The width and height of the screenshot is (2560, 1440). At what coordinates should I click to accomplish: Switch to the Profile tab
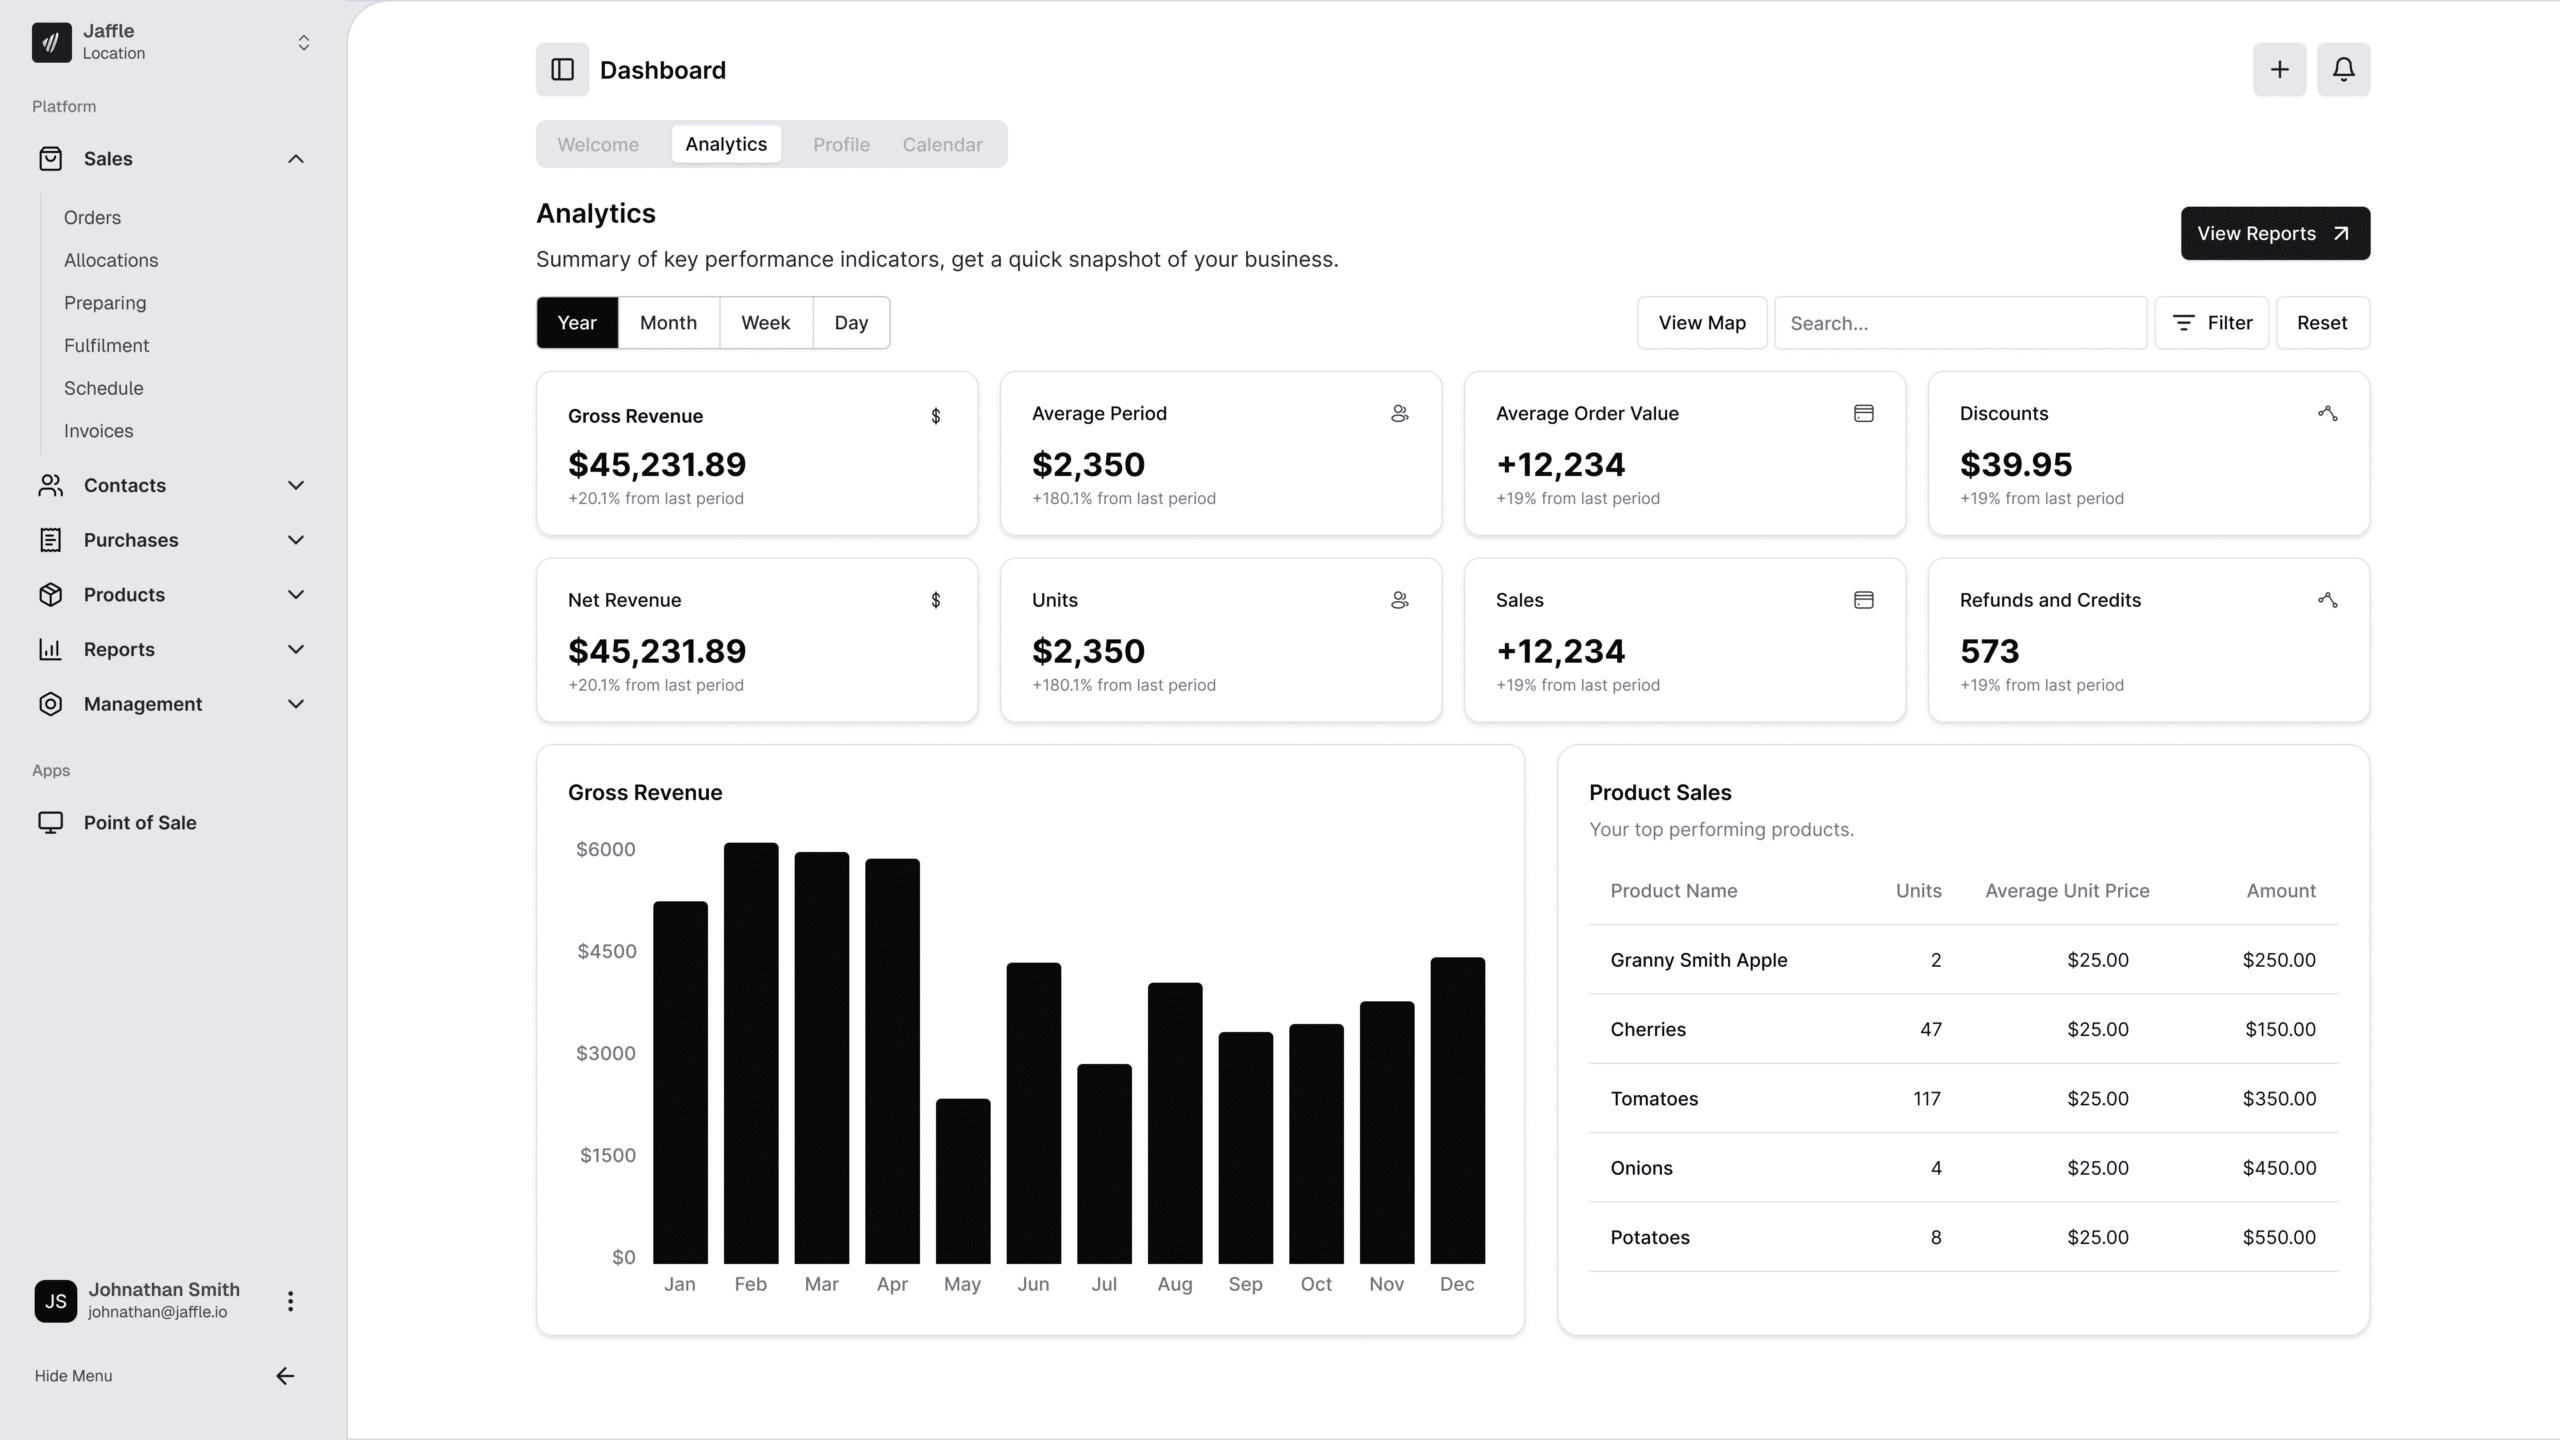coord(841,144)
